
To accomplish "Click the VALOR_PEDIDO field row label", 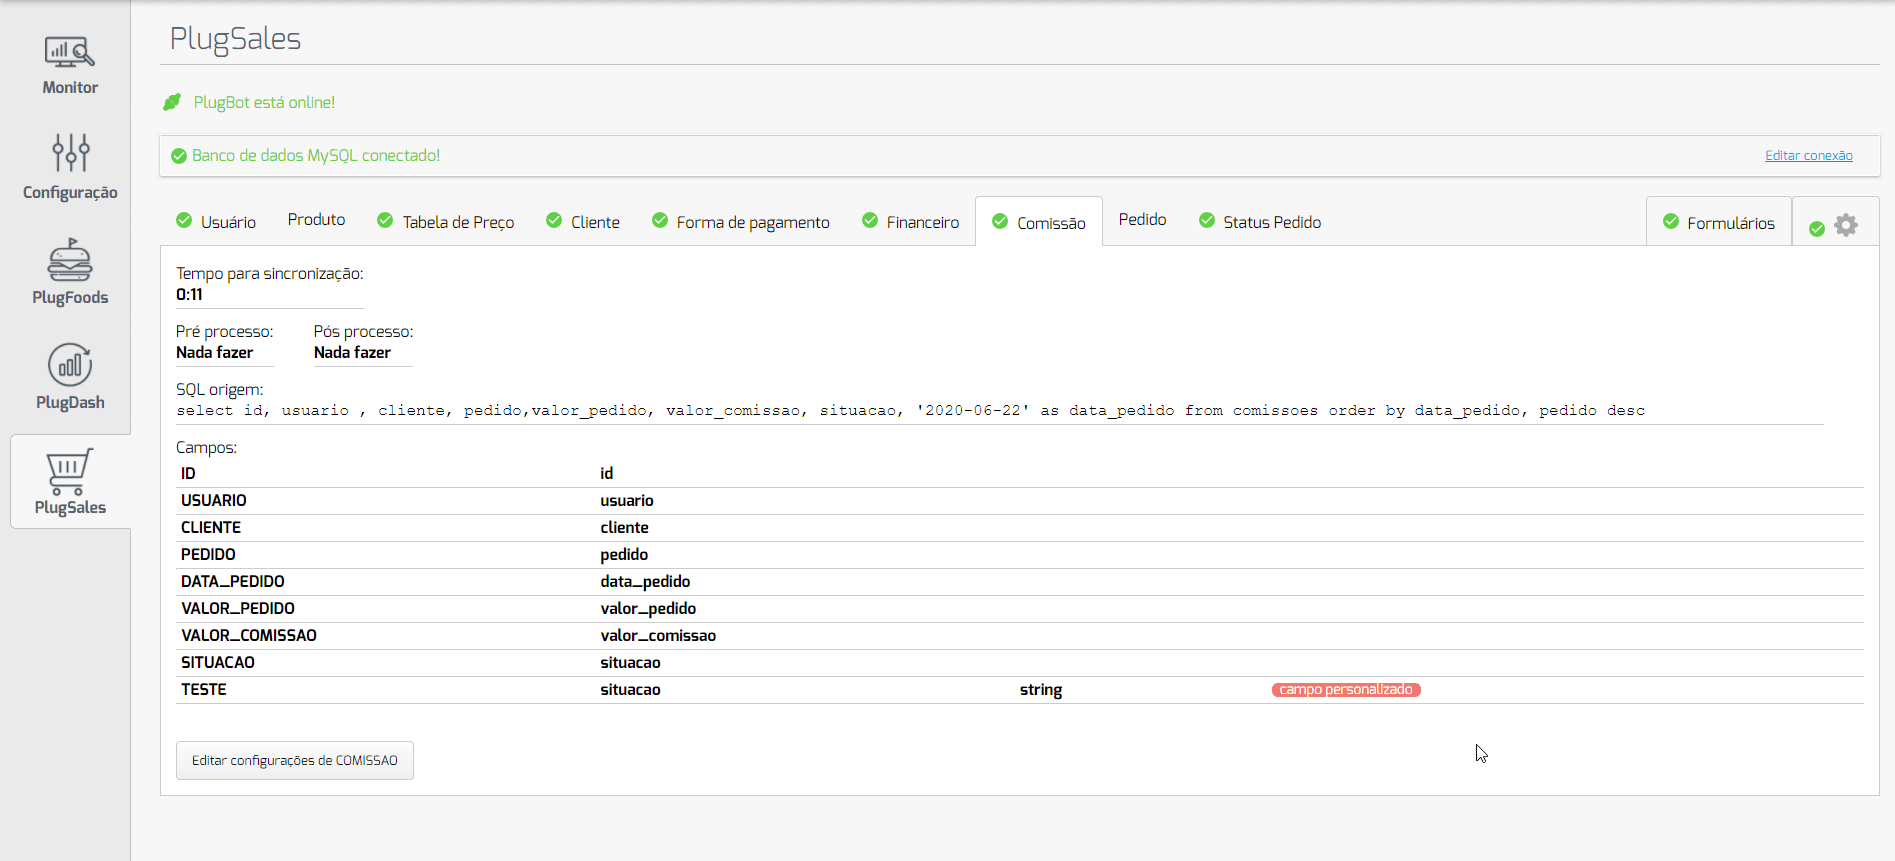I will click(238, 609).
